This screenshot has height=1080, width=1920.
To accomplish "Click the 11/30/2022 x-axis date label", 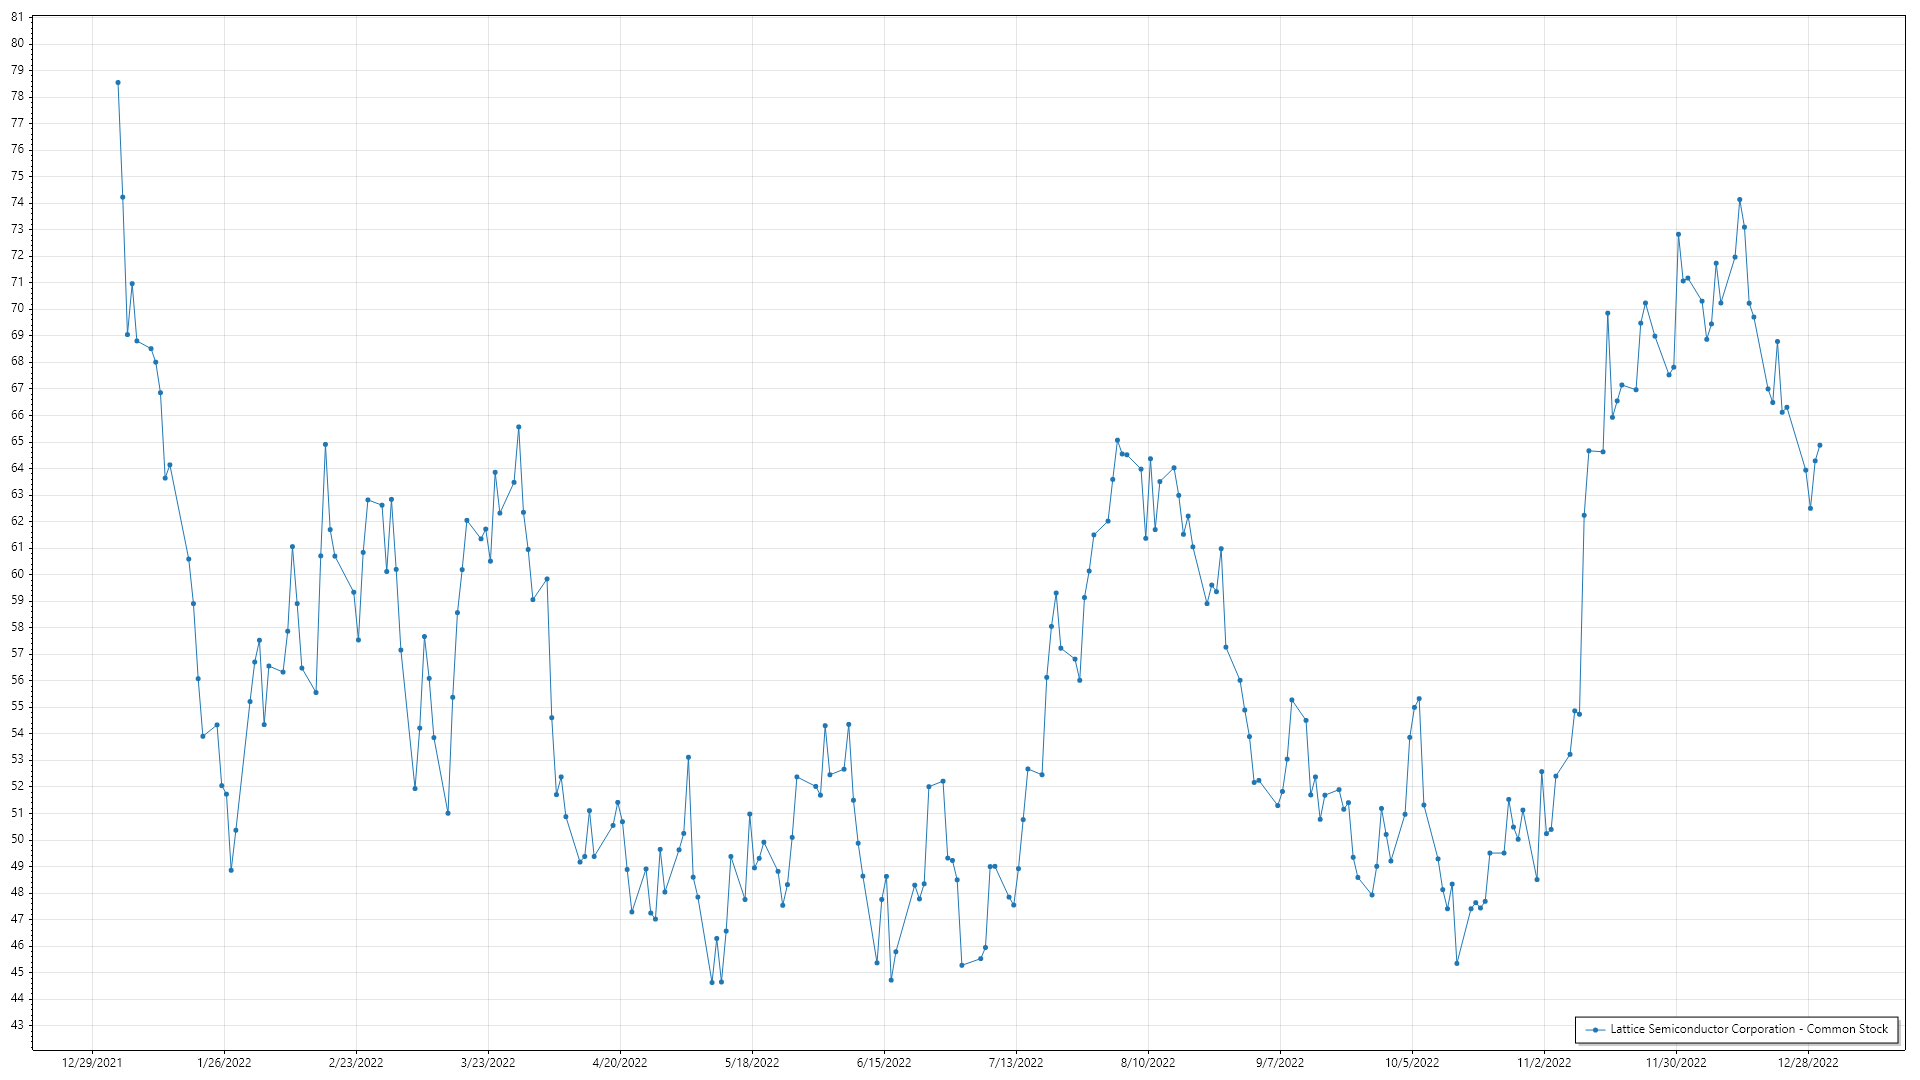I will point(1676,1062).
